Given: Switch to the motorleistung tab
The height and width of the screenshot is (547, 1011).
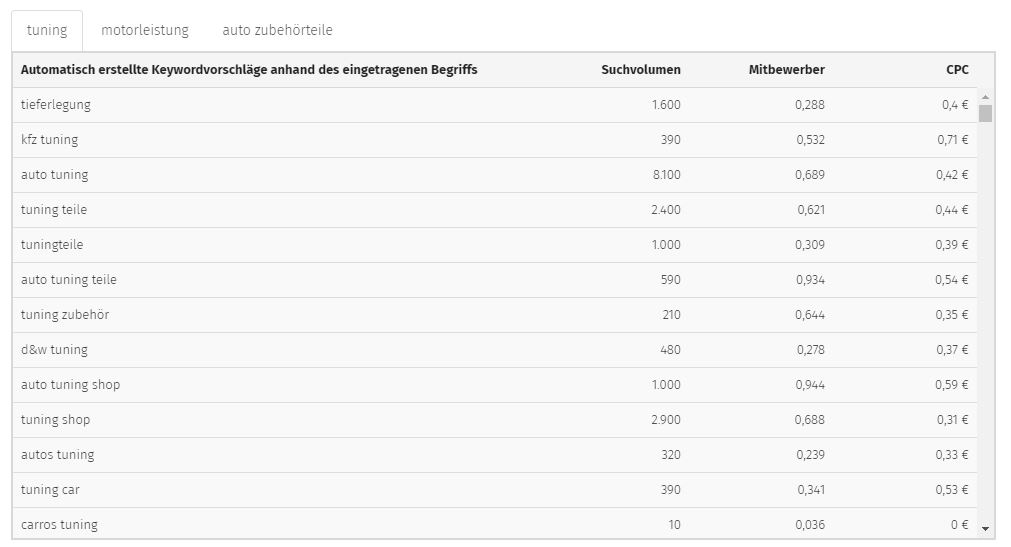Looking at the screenshot, I should coord(145,30).
